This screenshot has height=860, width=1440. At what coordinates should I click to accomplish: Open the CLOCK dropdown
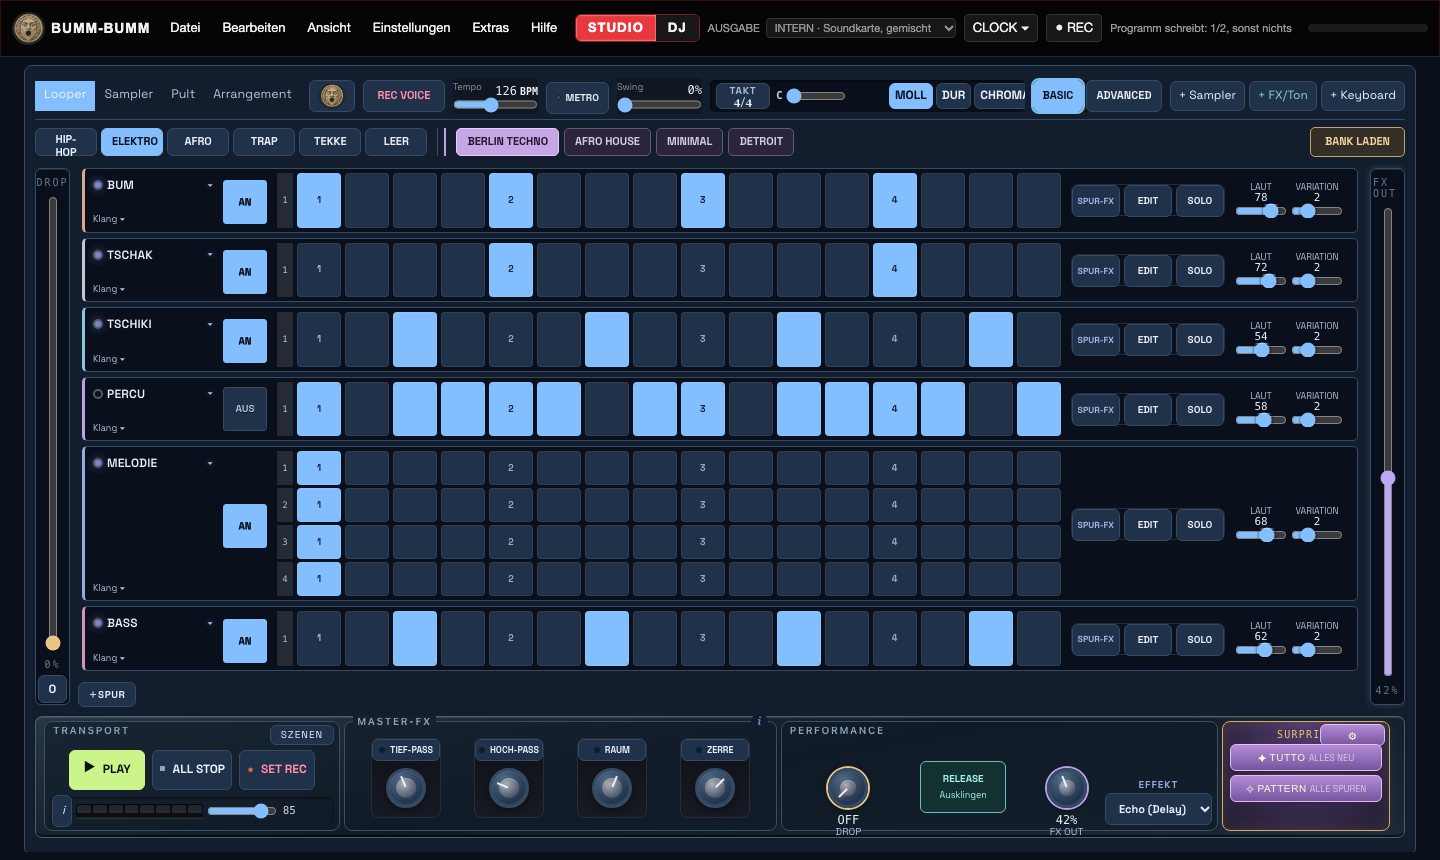[x=1002, y=28]
